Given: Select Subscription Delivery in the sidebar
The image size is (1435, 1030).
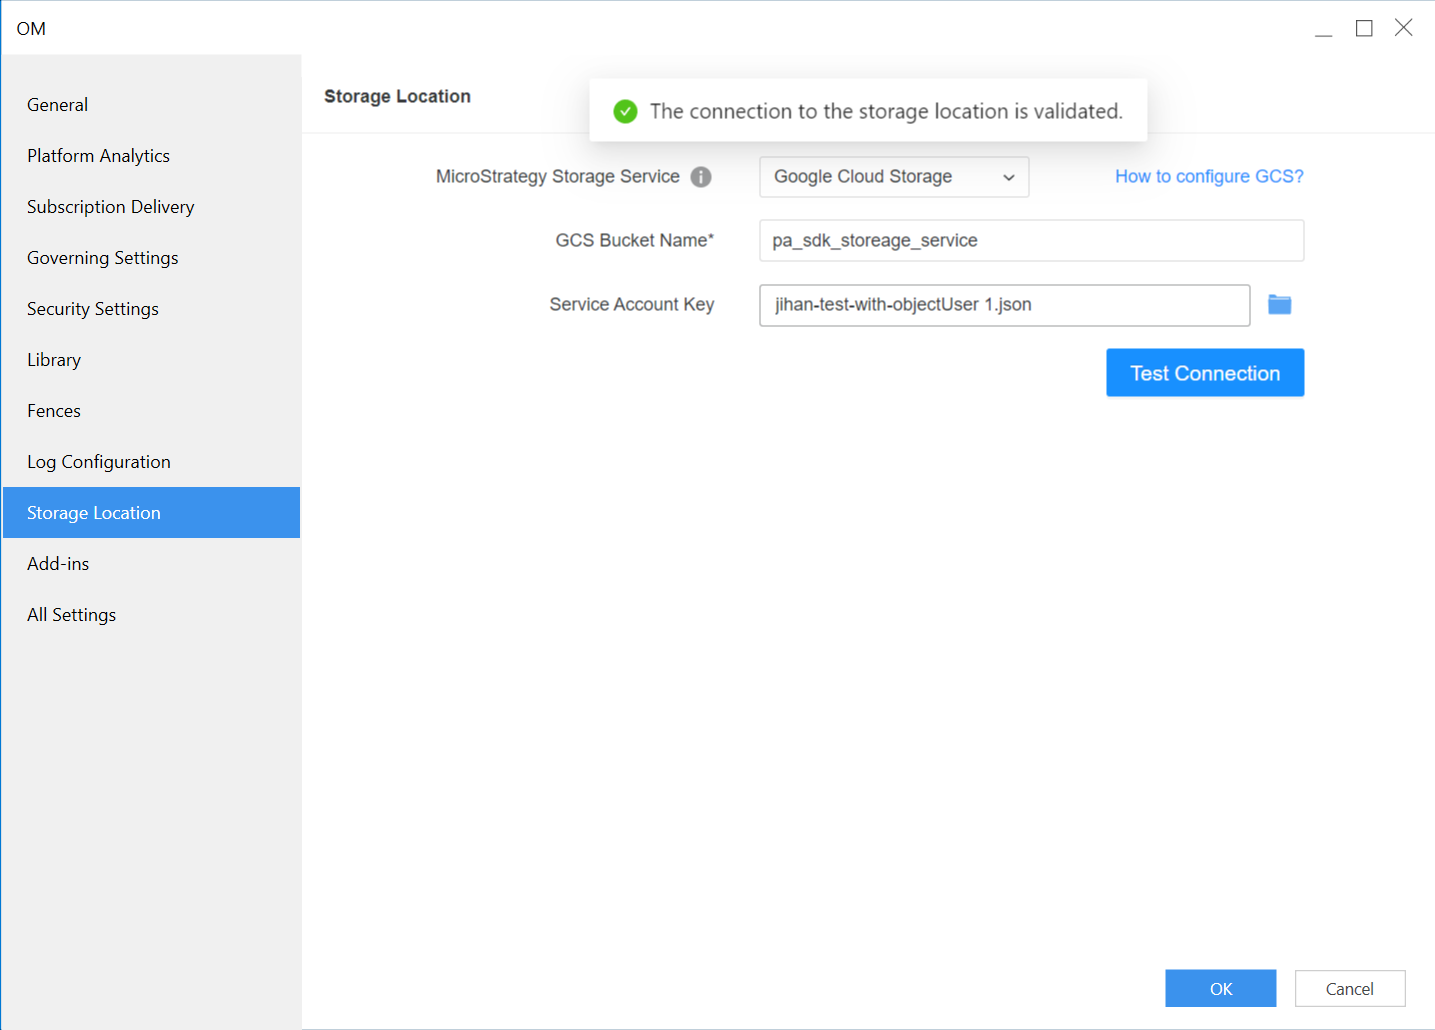Looking at the screenshot, I should point(110,207).
